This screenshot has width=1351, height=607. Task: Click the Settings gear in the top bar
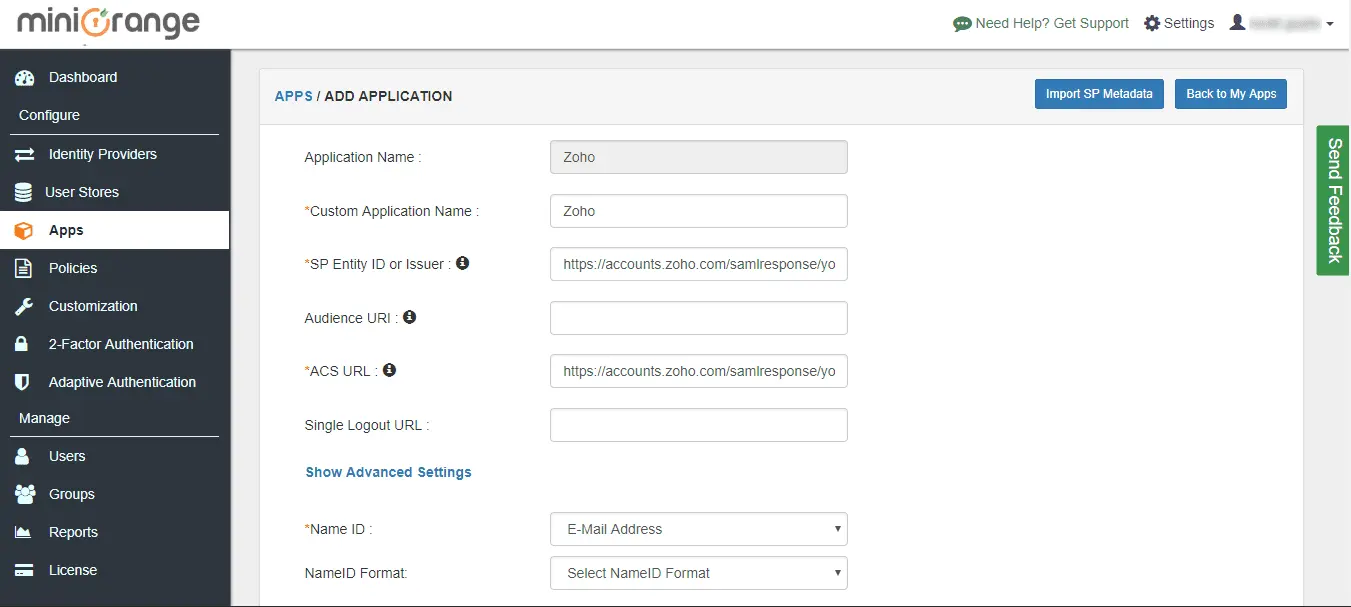1150,22
